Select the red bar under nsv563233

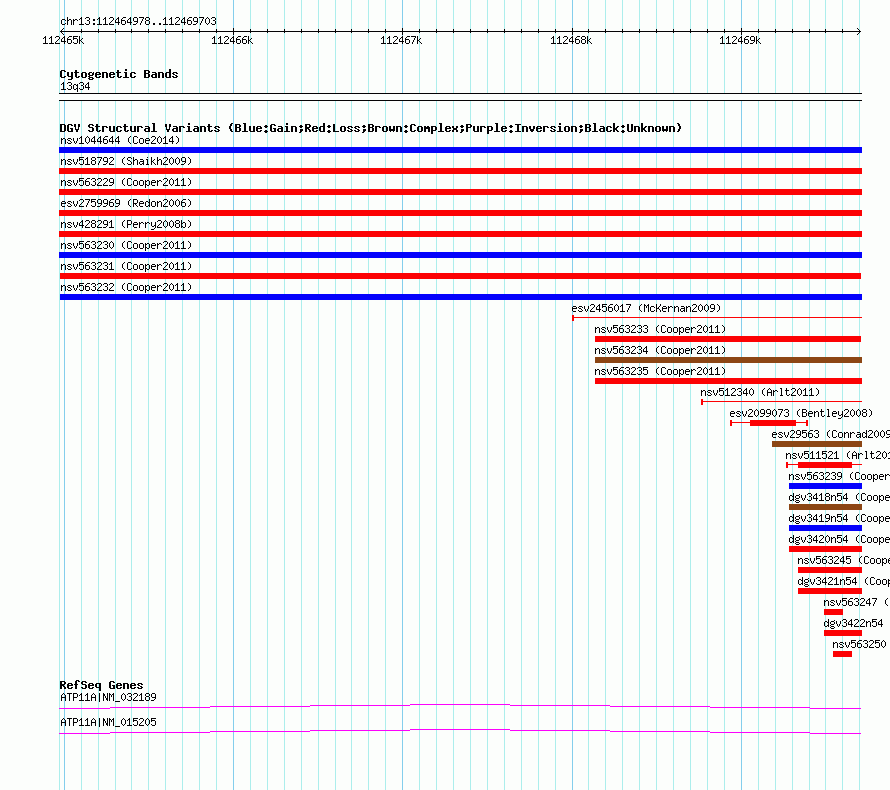tap(728, 339)
